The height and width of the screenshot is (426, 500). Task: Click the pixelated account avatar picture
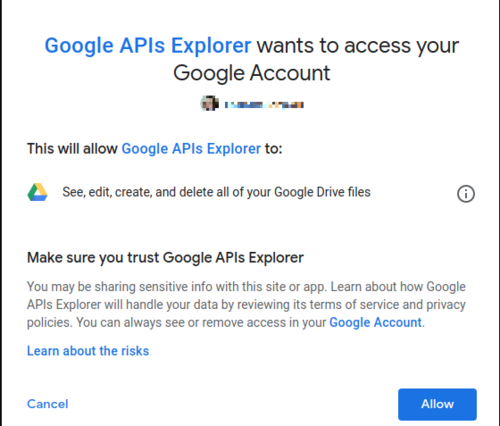point(210,103)
